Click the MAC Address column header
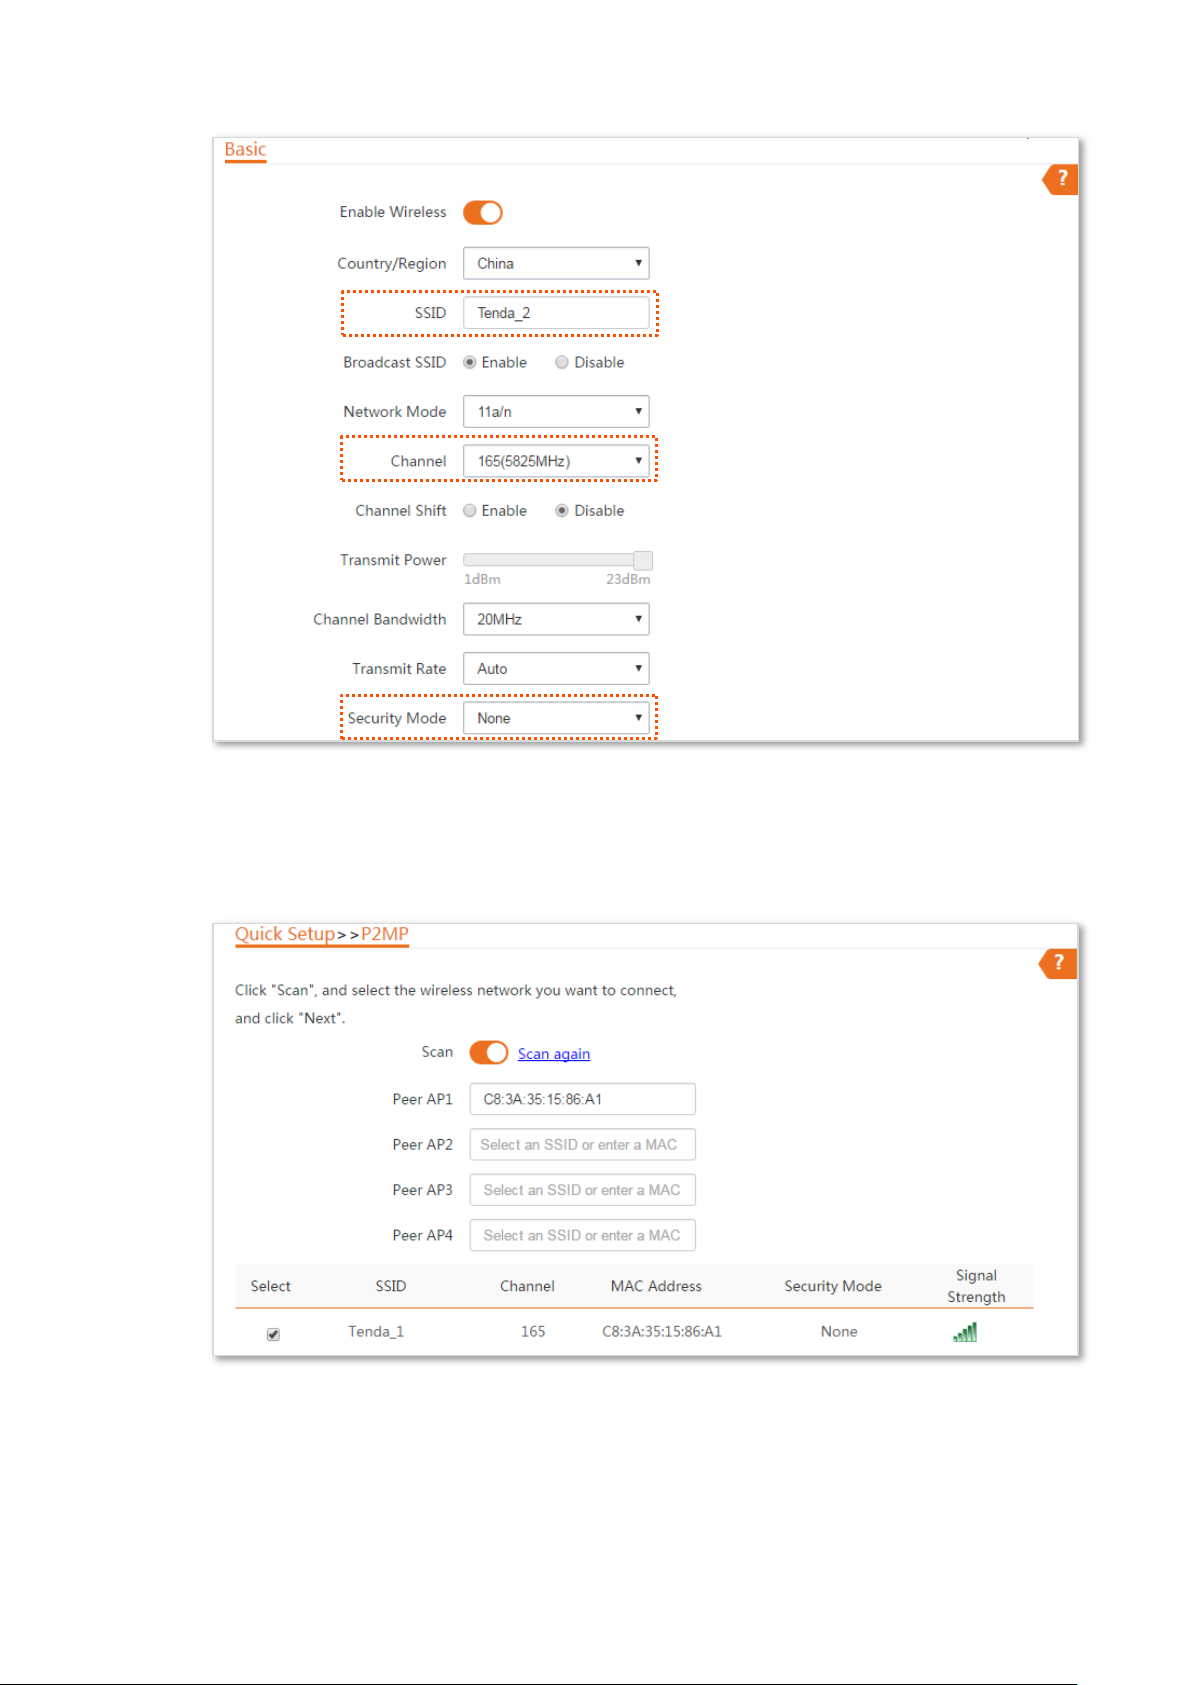 point(656,1286)
